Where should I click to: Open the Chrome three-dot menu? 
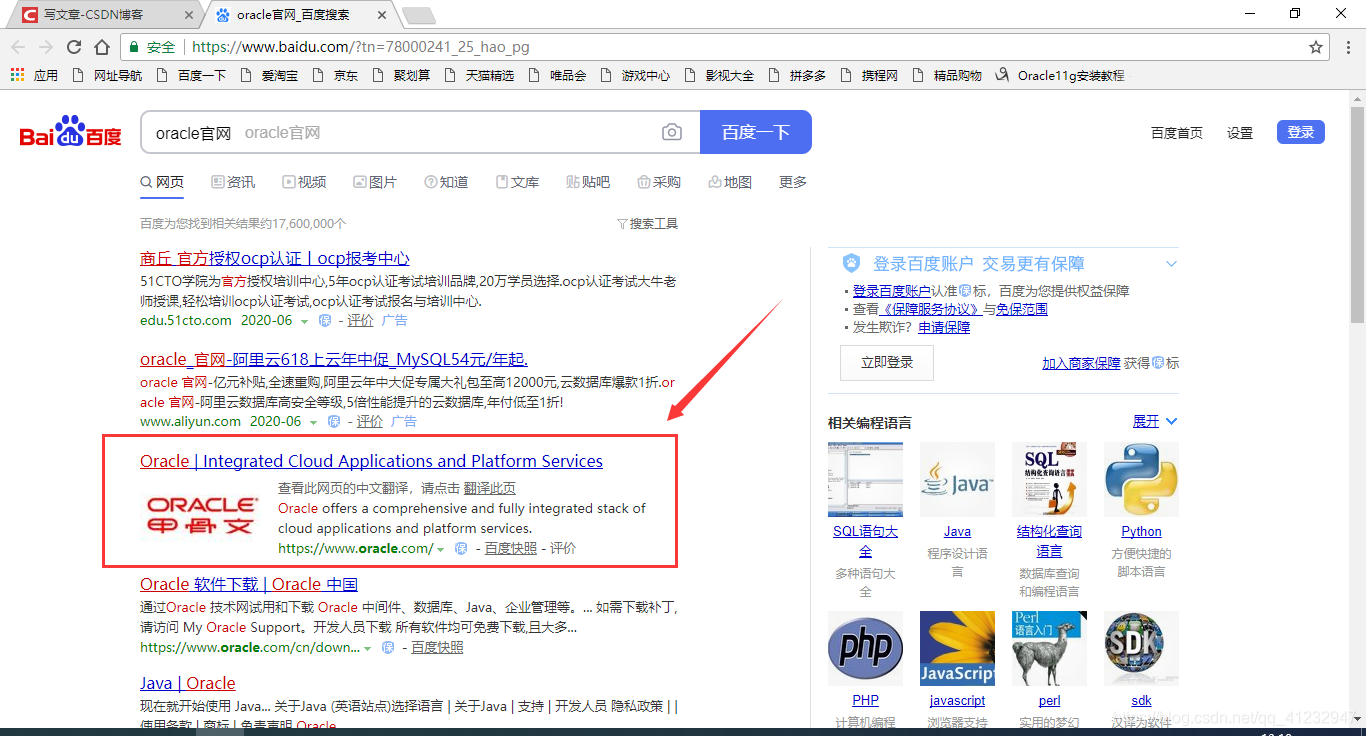(x=1348, y=47)
